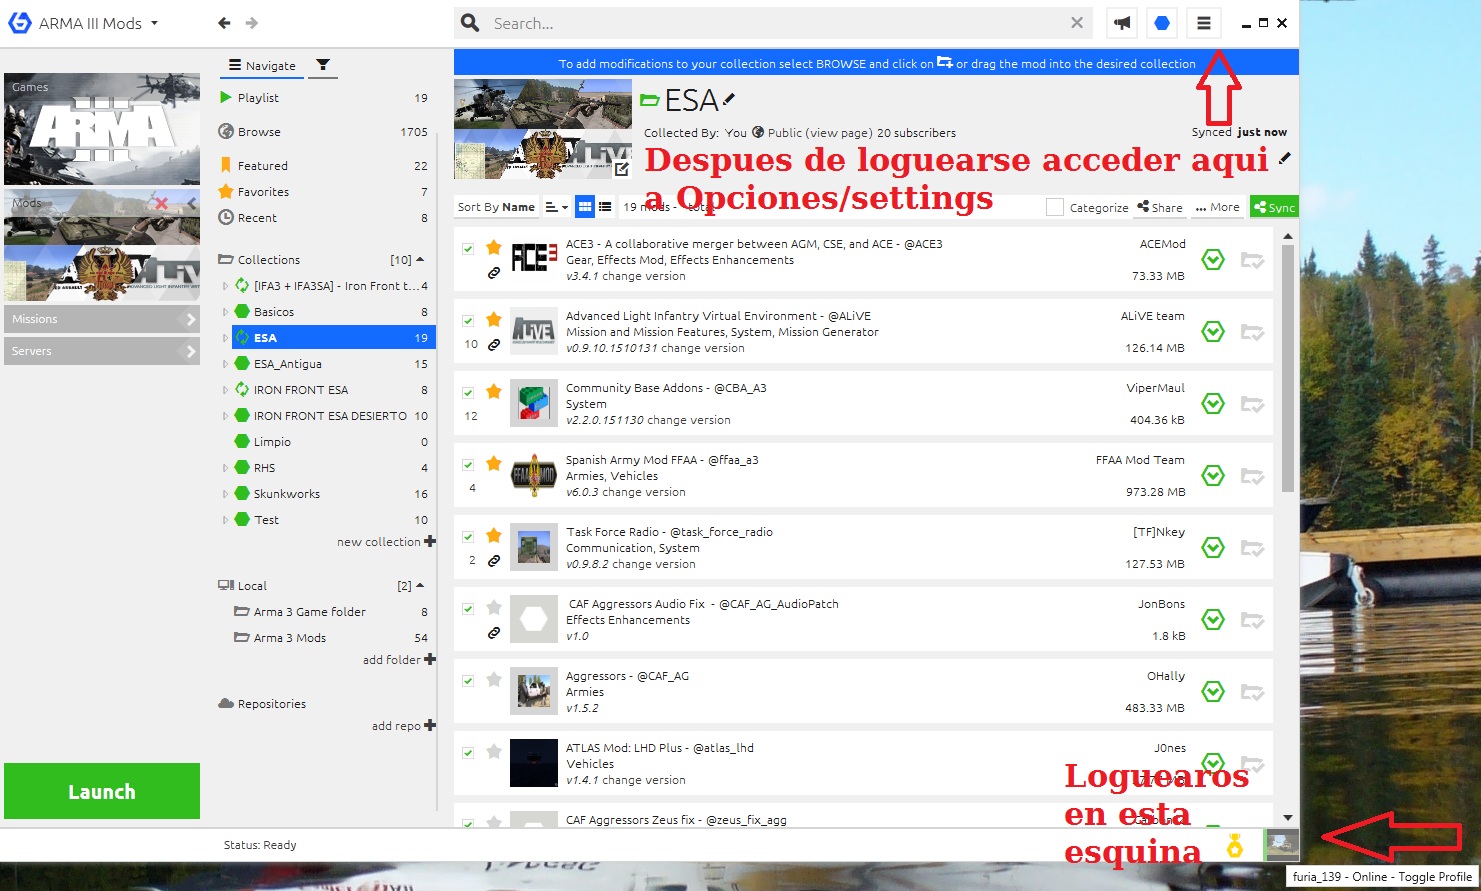This screenshot has height=891, width=1481.
Task: Uncheck CAF Aggressors Audio Fix checkbox
Action: click(468, 608)
